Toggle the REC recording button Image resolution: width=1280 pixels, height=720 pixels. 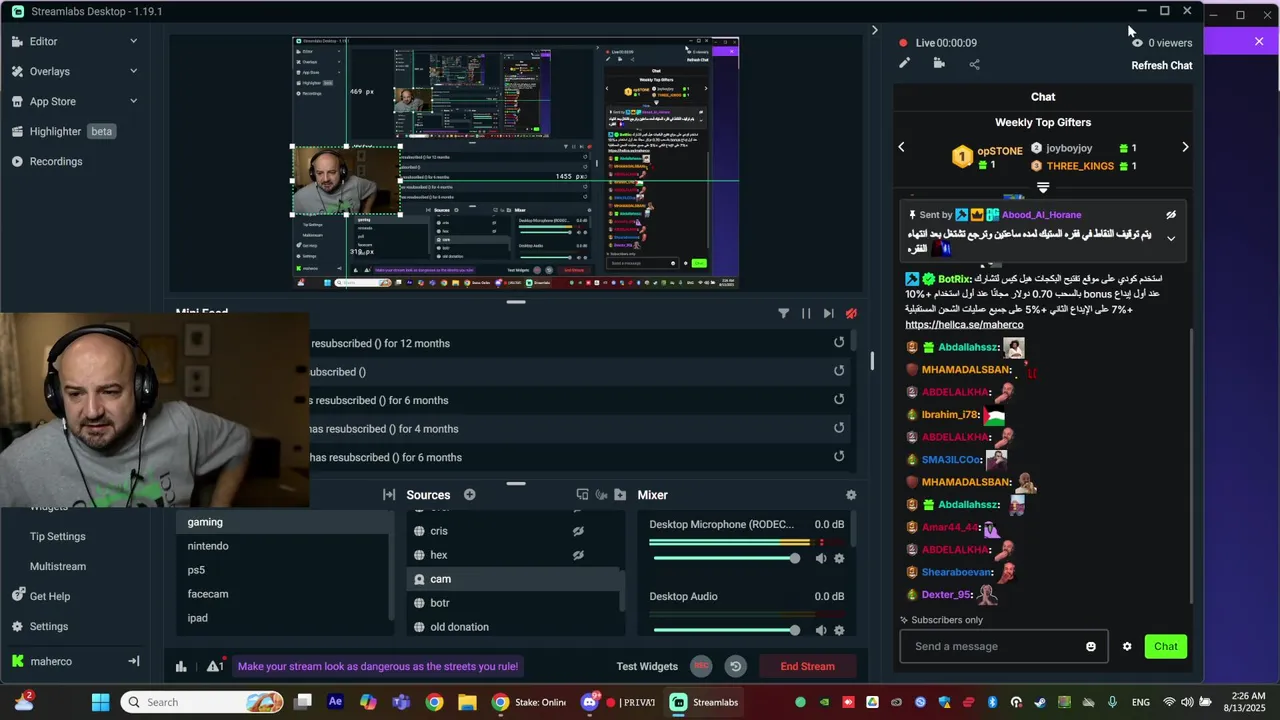[701, 666]
